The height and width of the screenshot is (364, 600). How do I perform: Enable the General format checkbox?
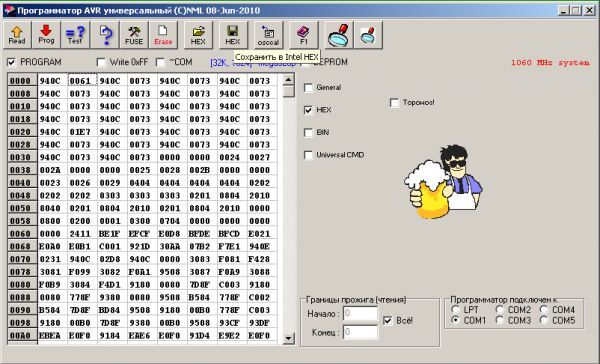click(308, 88)
